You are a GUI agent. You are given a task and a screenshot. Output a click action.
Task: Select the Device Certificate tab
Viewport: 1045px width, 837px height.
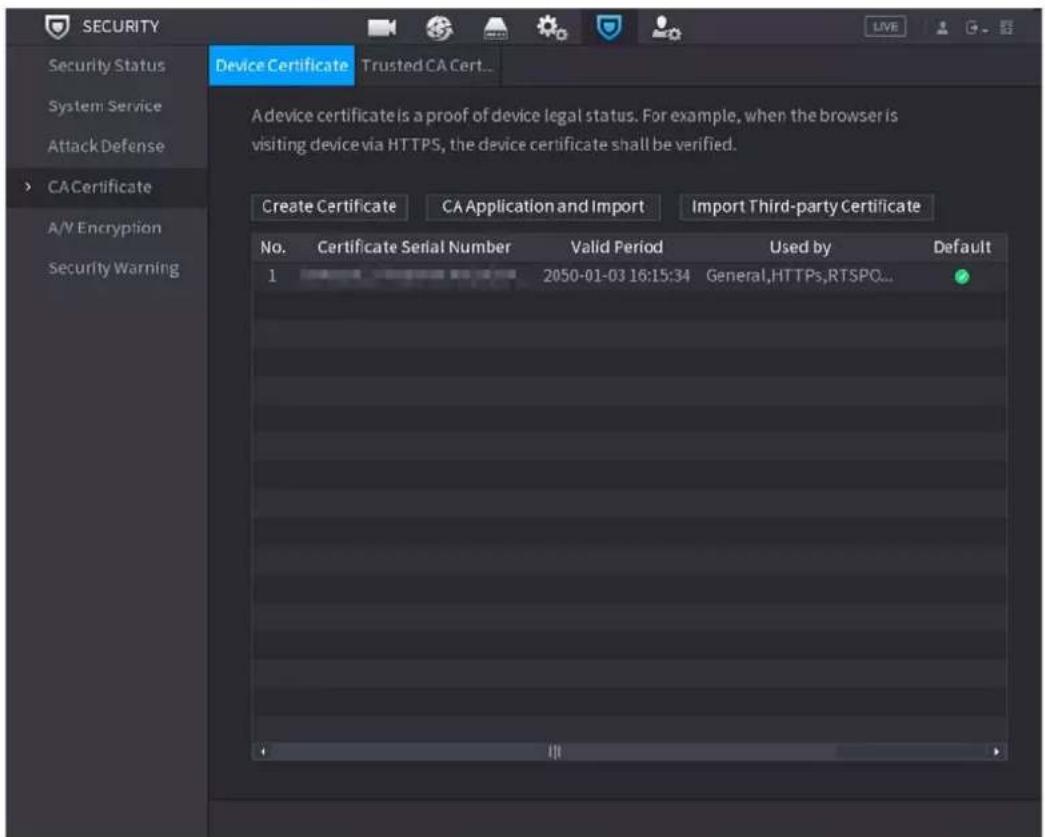pyautogui.click(x=282, y=66)
